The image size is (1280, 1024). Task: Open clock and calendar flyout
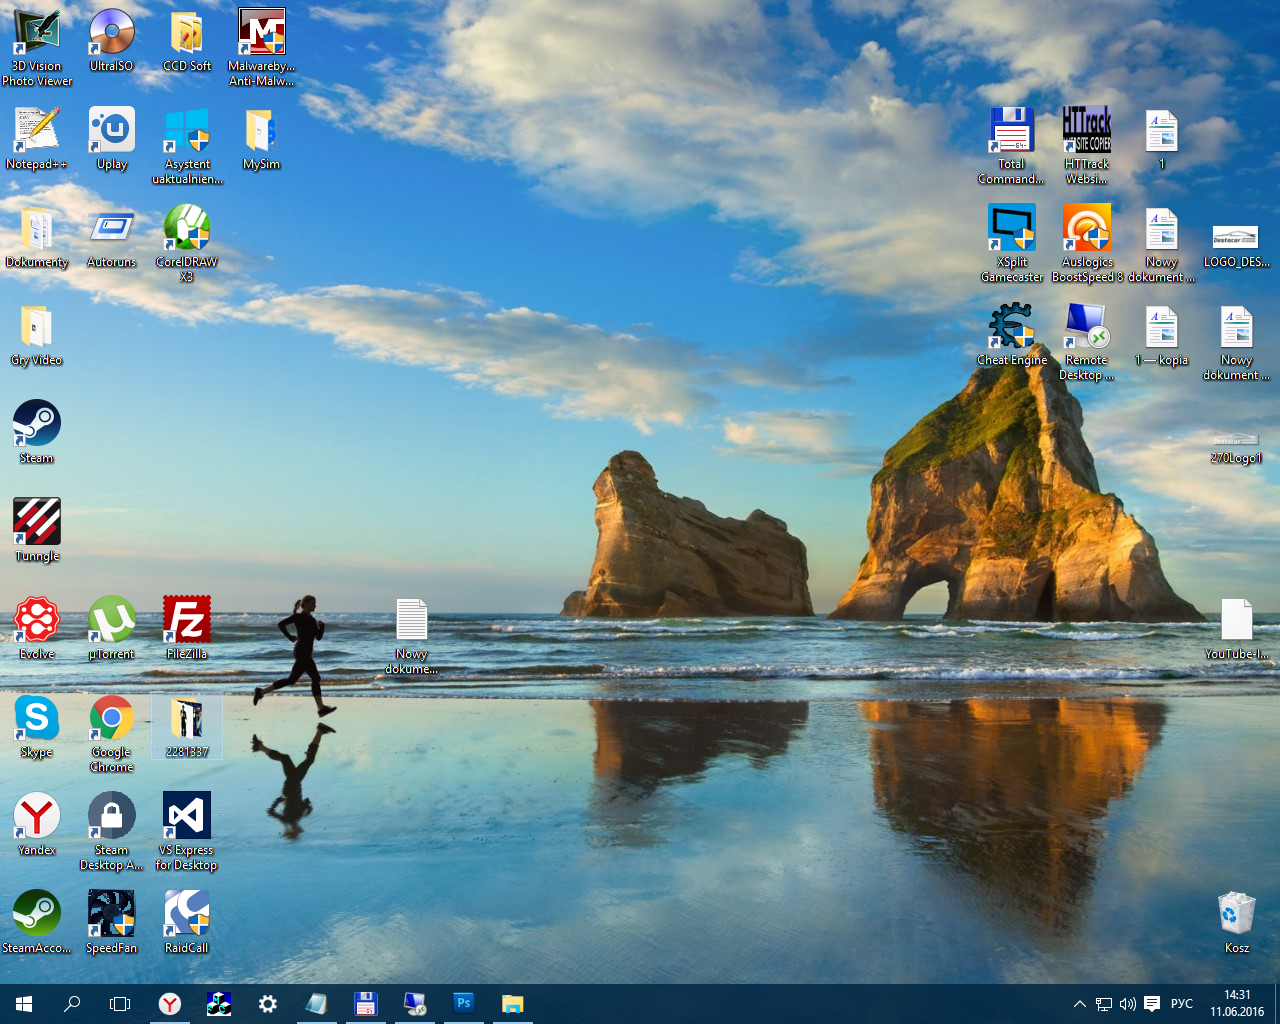point(1237,1004)
